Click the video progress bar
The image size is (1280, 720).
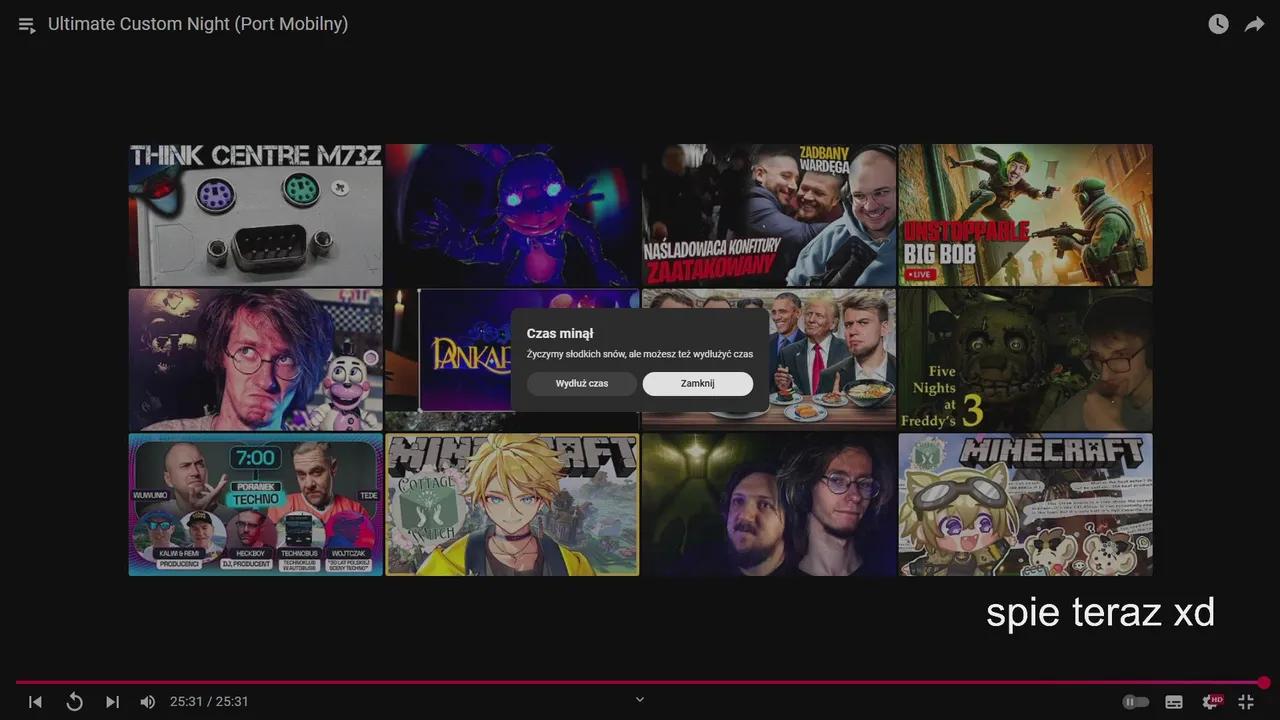click(x=640, y=683)
